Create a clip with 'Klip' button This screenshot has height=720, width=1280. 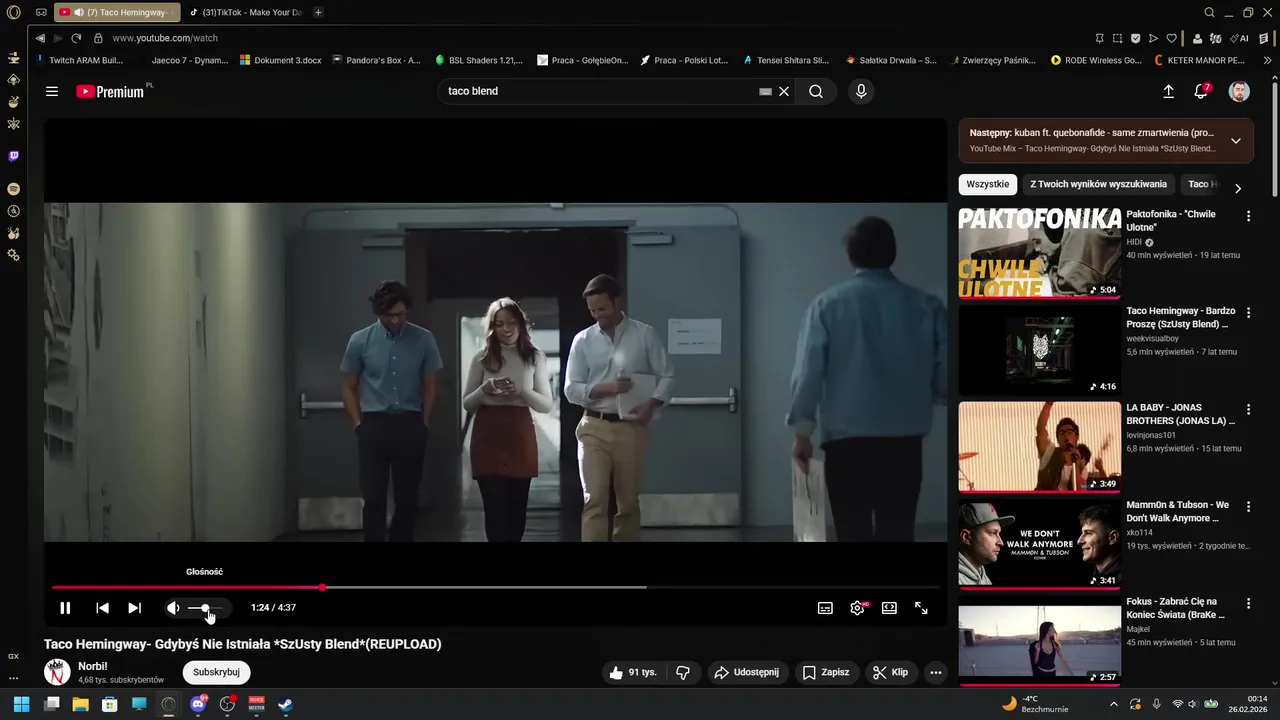tap(890, 672)
